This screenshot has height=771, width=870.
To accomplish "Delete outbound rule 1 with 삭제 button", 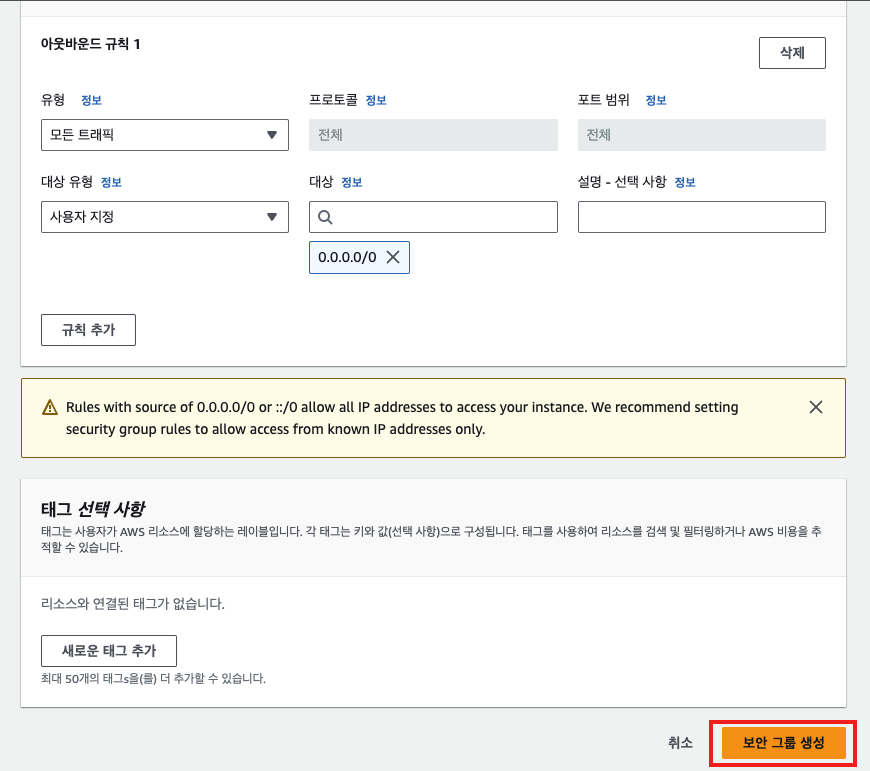I will click(x=792, y=53).
